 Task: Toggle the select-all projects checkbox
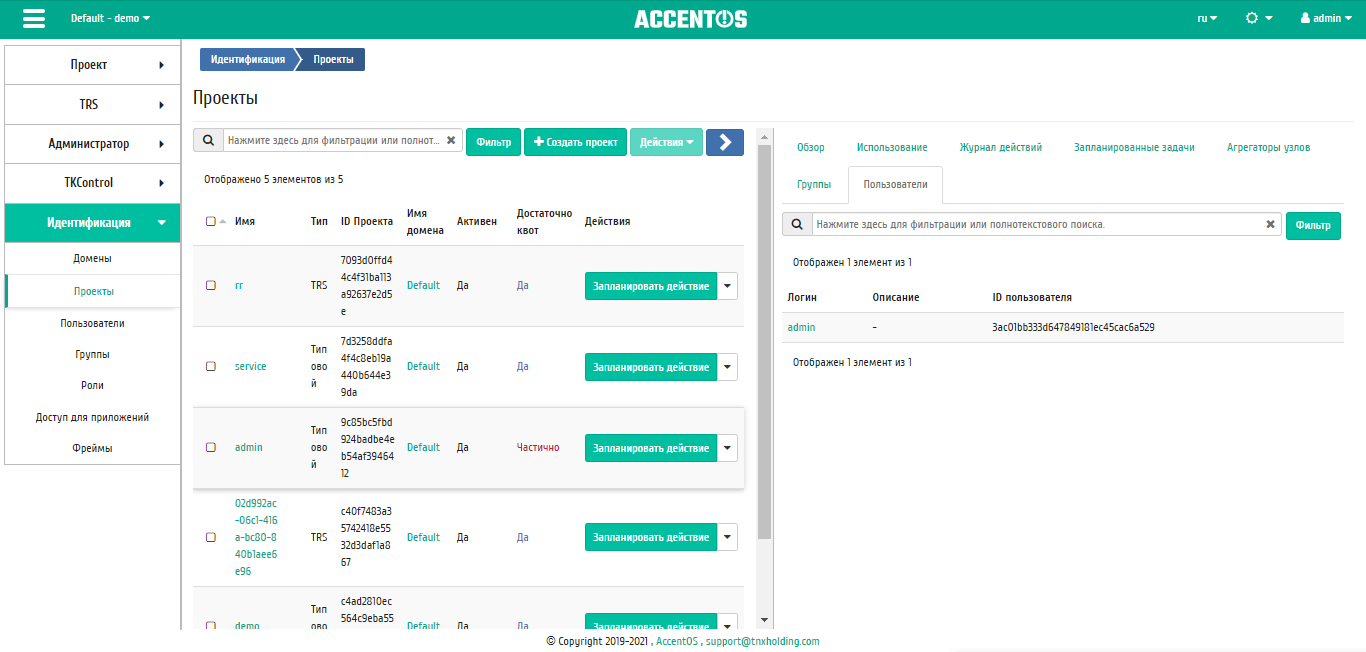pos(211,221)
